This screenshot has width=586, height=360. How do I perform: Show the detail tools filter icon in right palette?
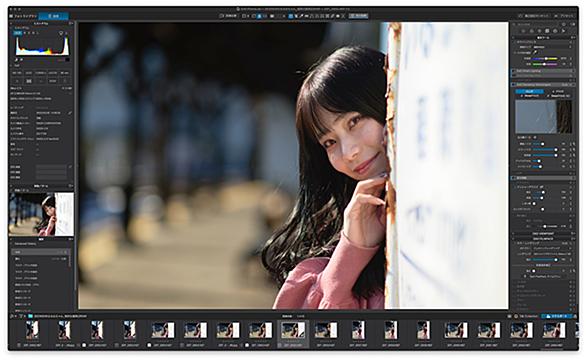[539, 31]
